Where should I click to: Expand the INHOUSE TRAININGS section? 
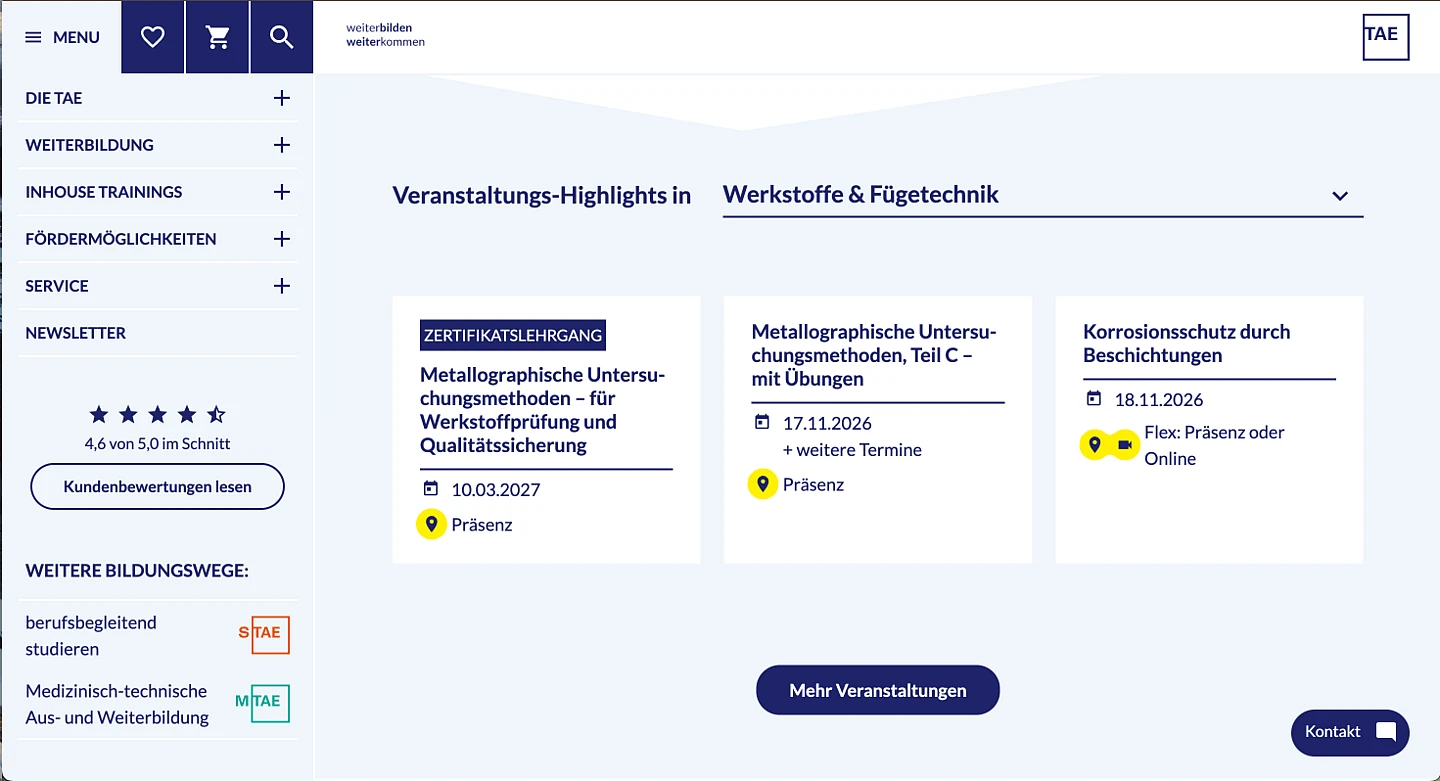[x=282, y=192]
